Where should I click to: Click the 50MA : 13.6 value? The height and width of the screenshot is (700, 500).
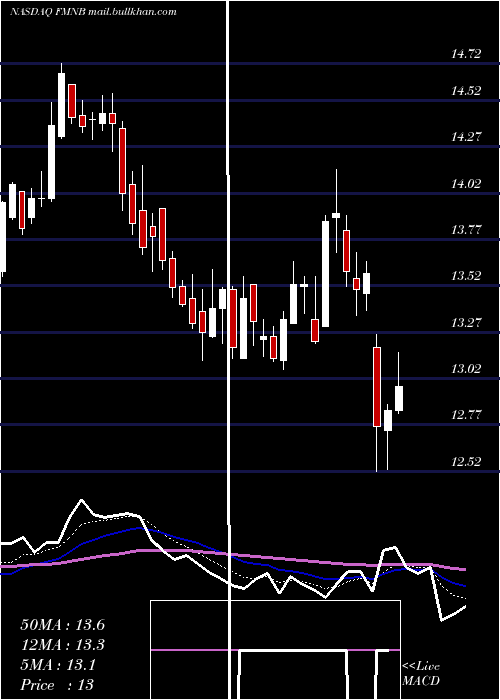click(62, 625)
